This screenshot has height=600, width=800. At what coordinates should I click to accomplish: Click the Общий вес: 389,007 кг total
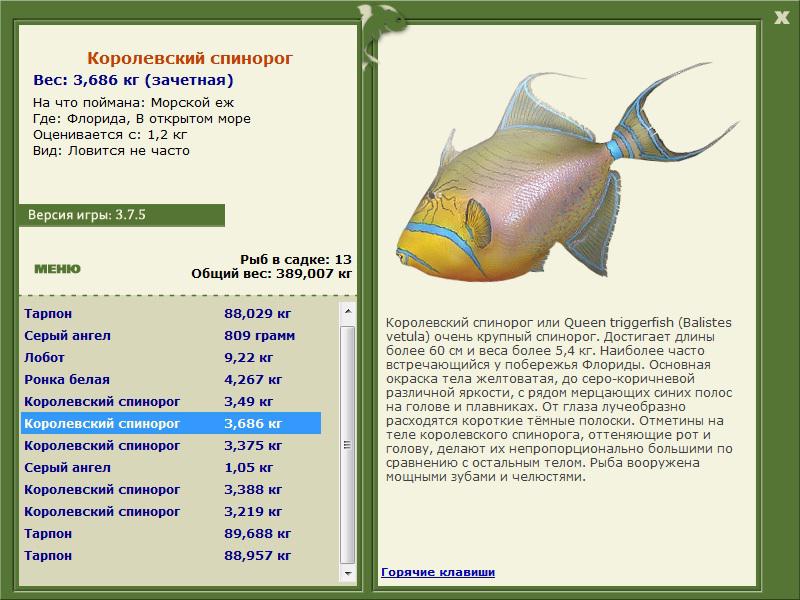coord(271,273)
